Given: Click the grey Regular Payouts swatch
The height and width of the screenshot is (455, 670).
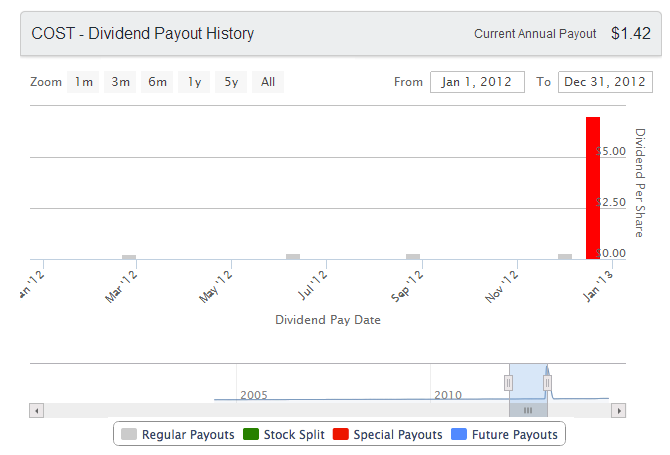Looking at the screenshot, I should click(129, 434).
